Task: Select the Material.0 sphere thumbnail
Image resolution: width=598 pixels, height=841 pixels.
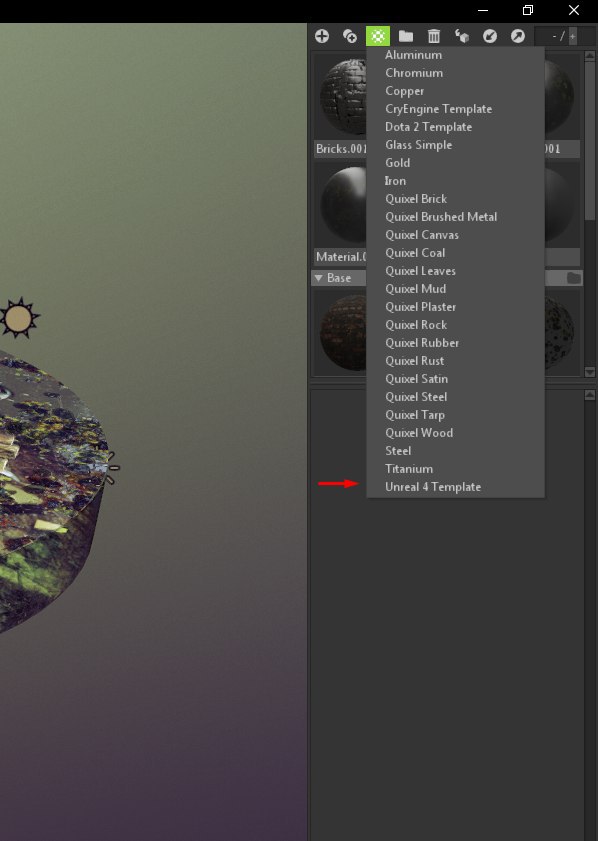Action: pyautogui.click(x=343, y=204)
